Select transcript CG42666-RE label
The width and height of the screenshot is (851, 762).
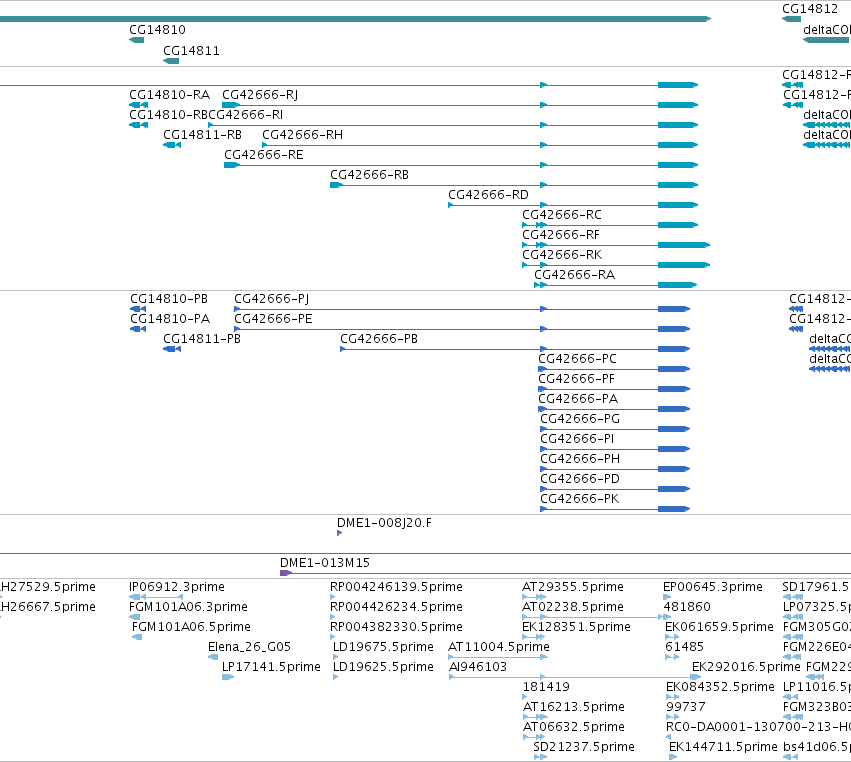(264, 155)
